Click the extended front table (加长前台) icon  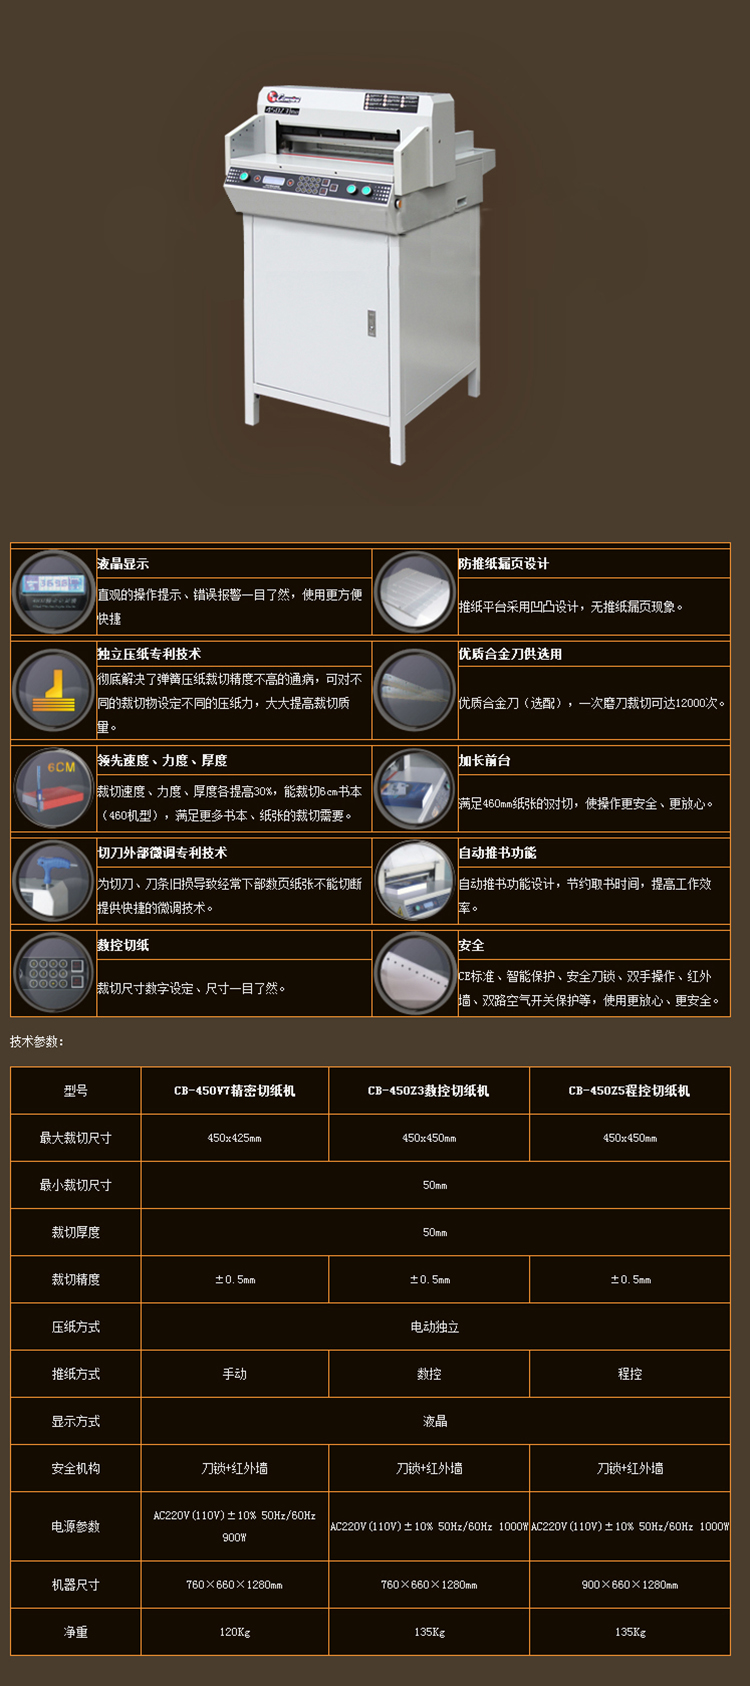[415, 788]
